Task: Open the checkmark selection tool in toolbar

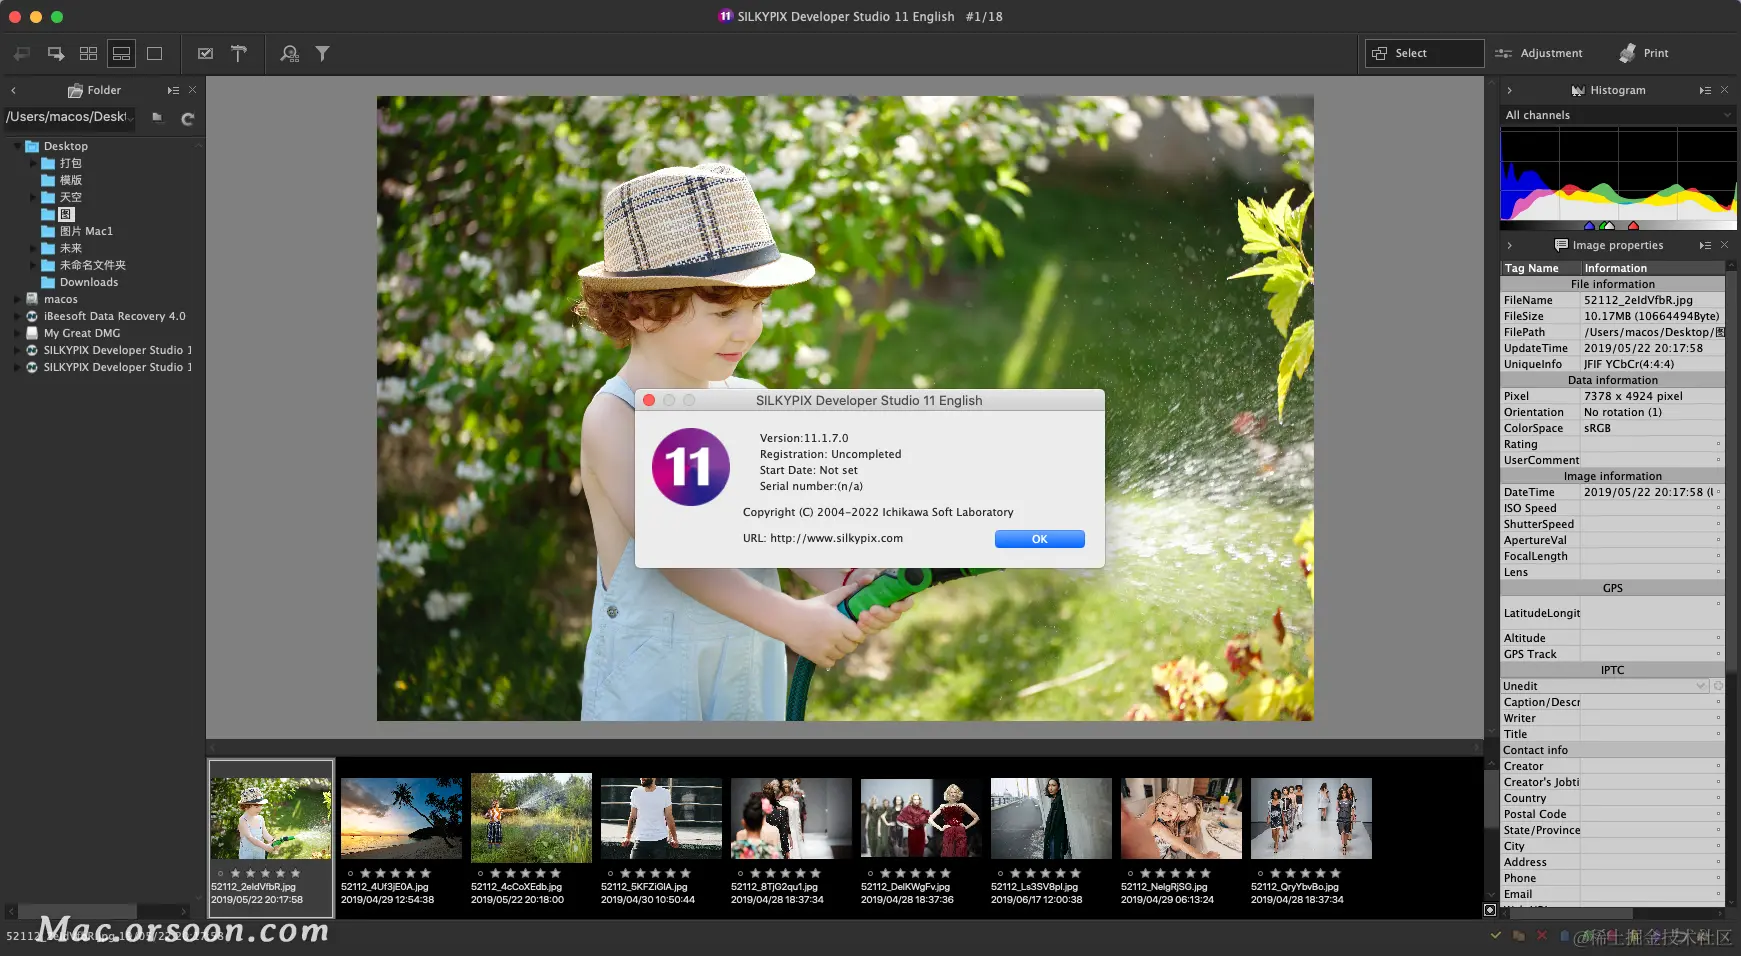Action: tap(205, 54)
